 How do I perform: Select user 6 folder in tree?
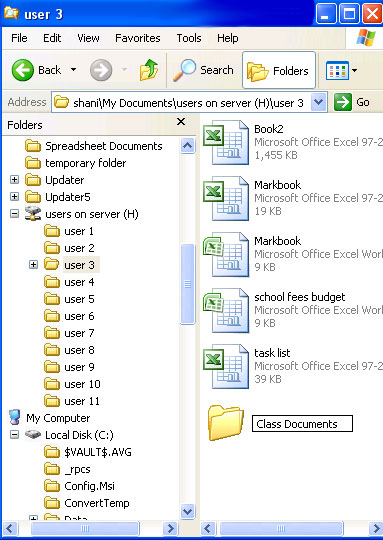coord(69,316)
